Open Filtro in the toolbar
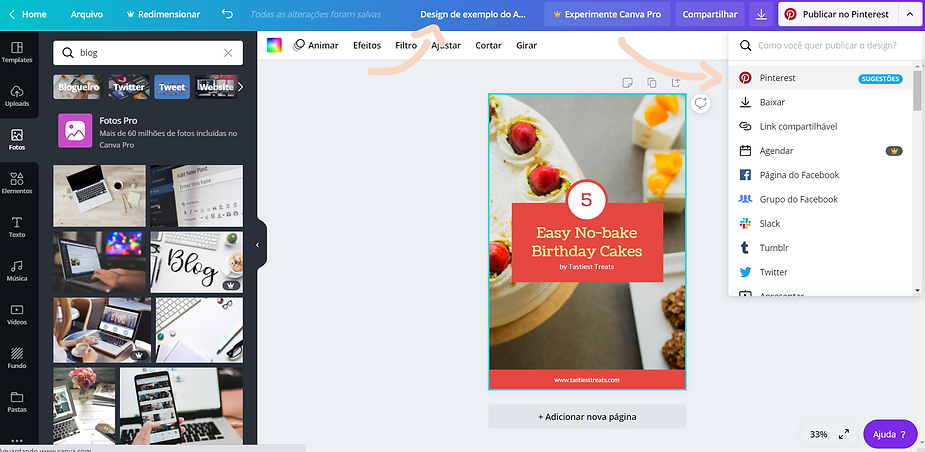The height and width of the screenshot is (452, 925). point(406,45)
